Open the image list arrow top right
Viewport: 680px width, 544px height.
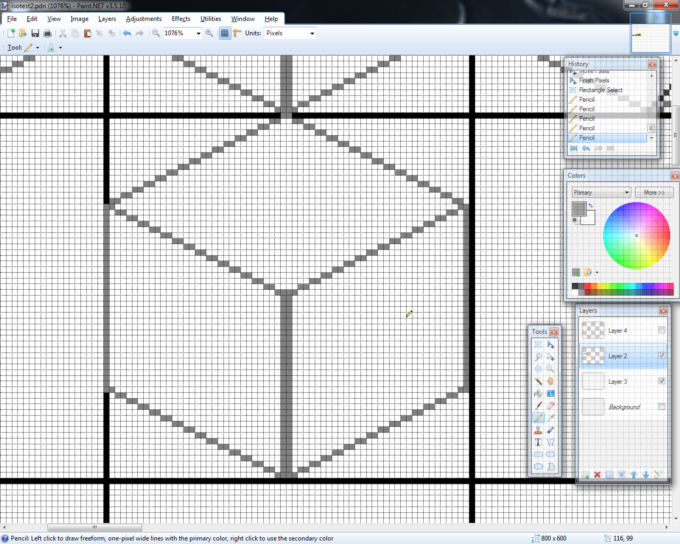click(x=676, y=33)
